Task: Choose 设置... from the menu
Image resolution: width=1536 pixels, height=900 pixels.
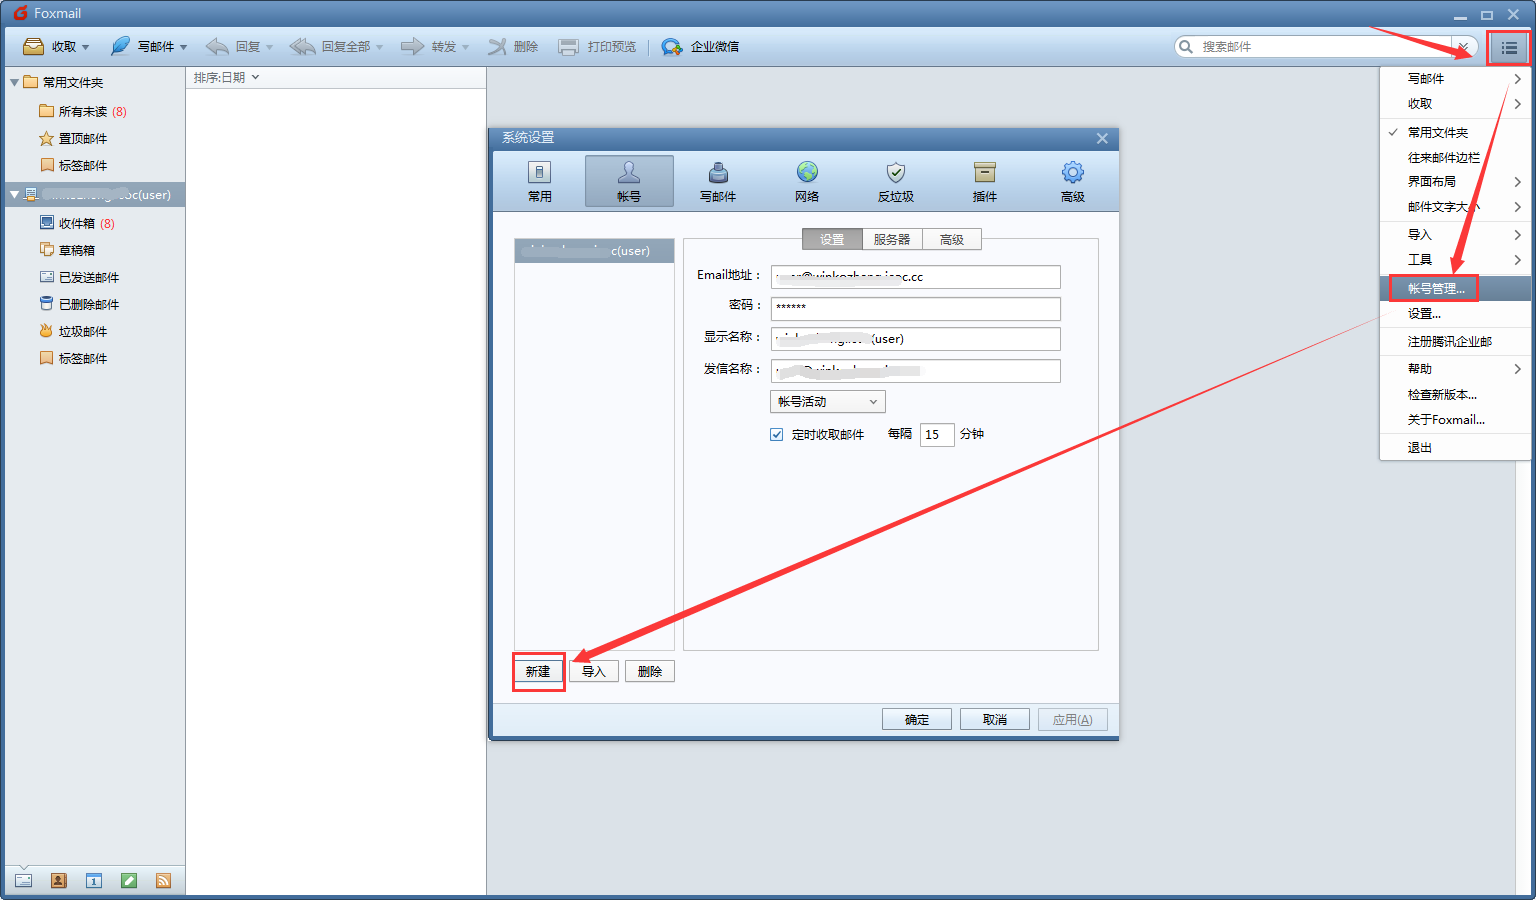Action: (1455, 314)
